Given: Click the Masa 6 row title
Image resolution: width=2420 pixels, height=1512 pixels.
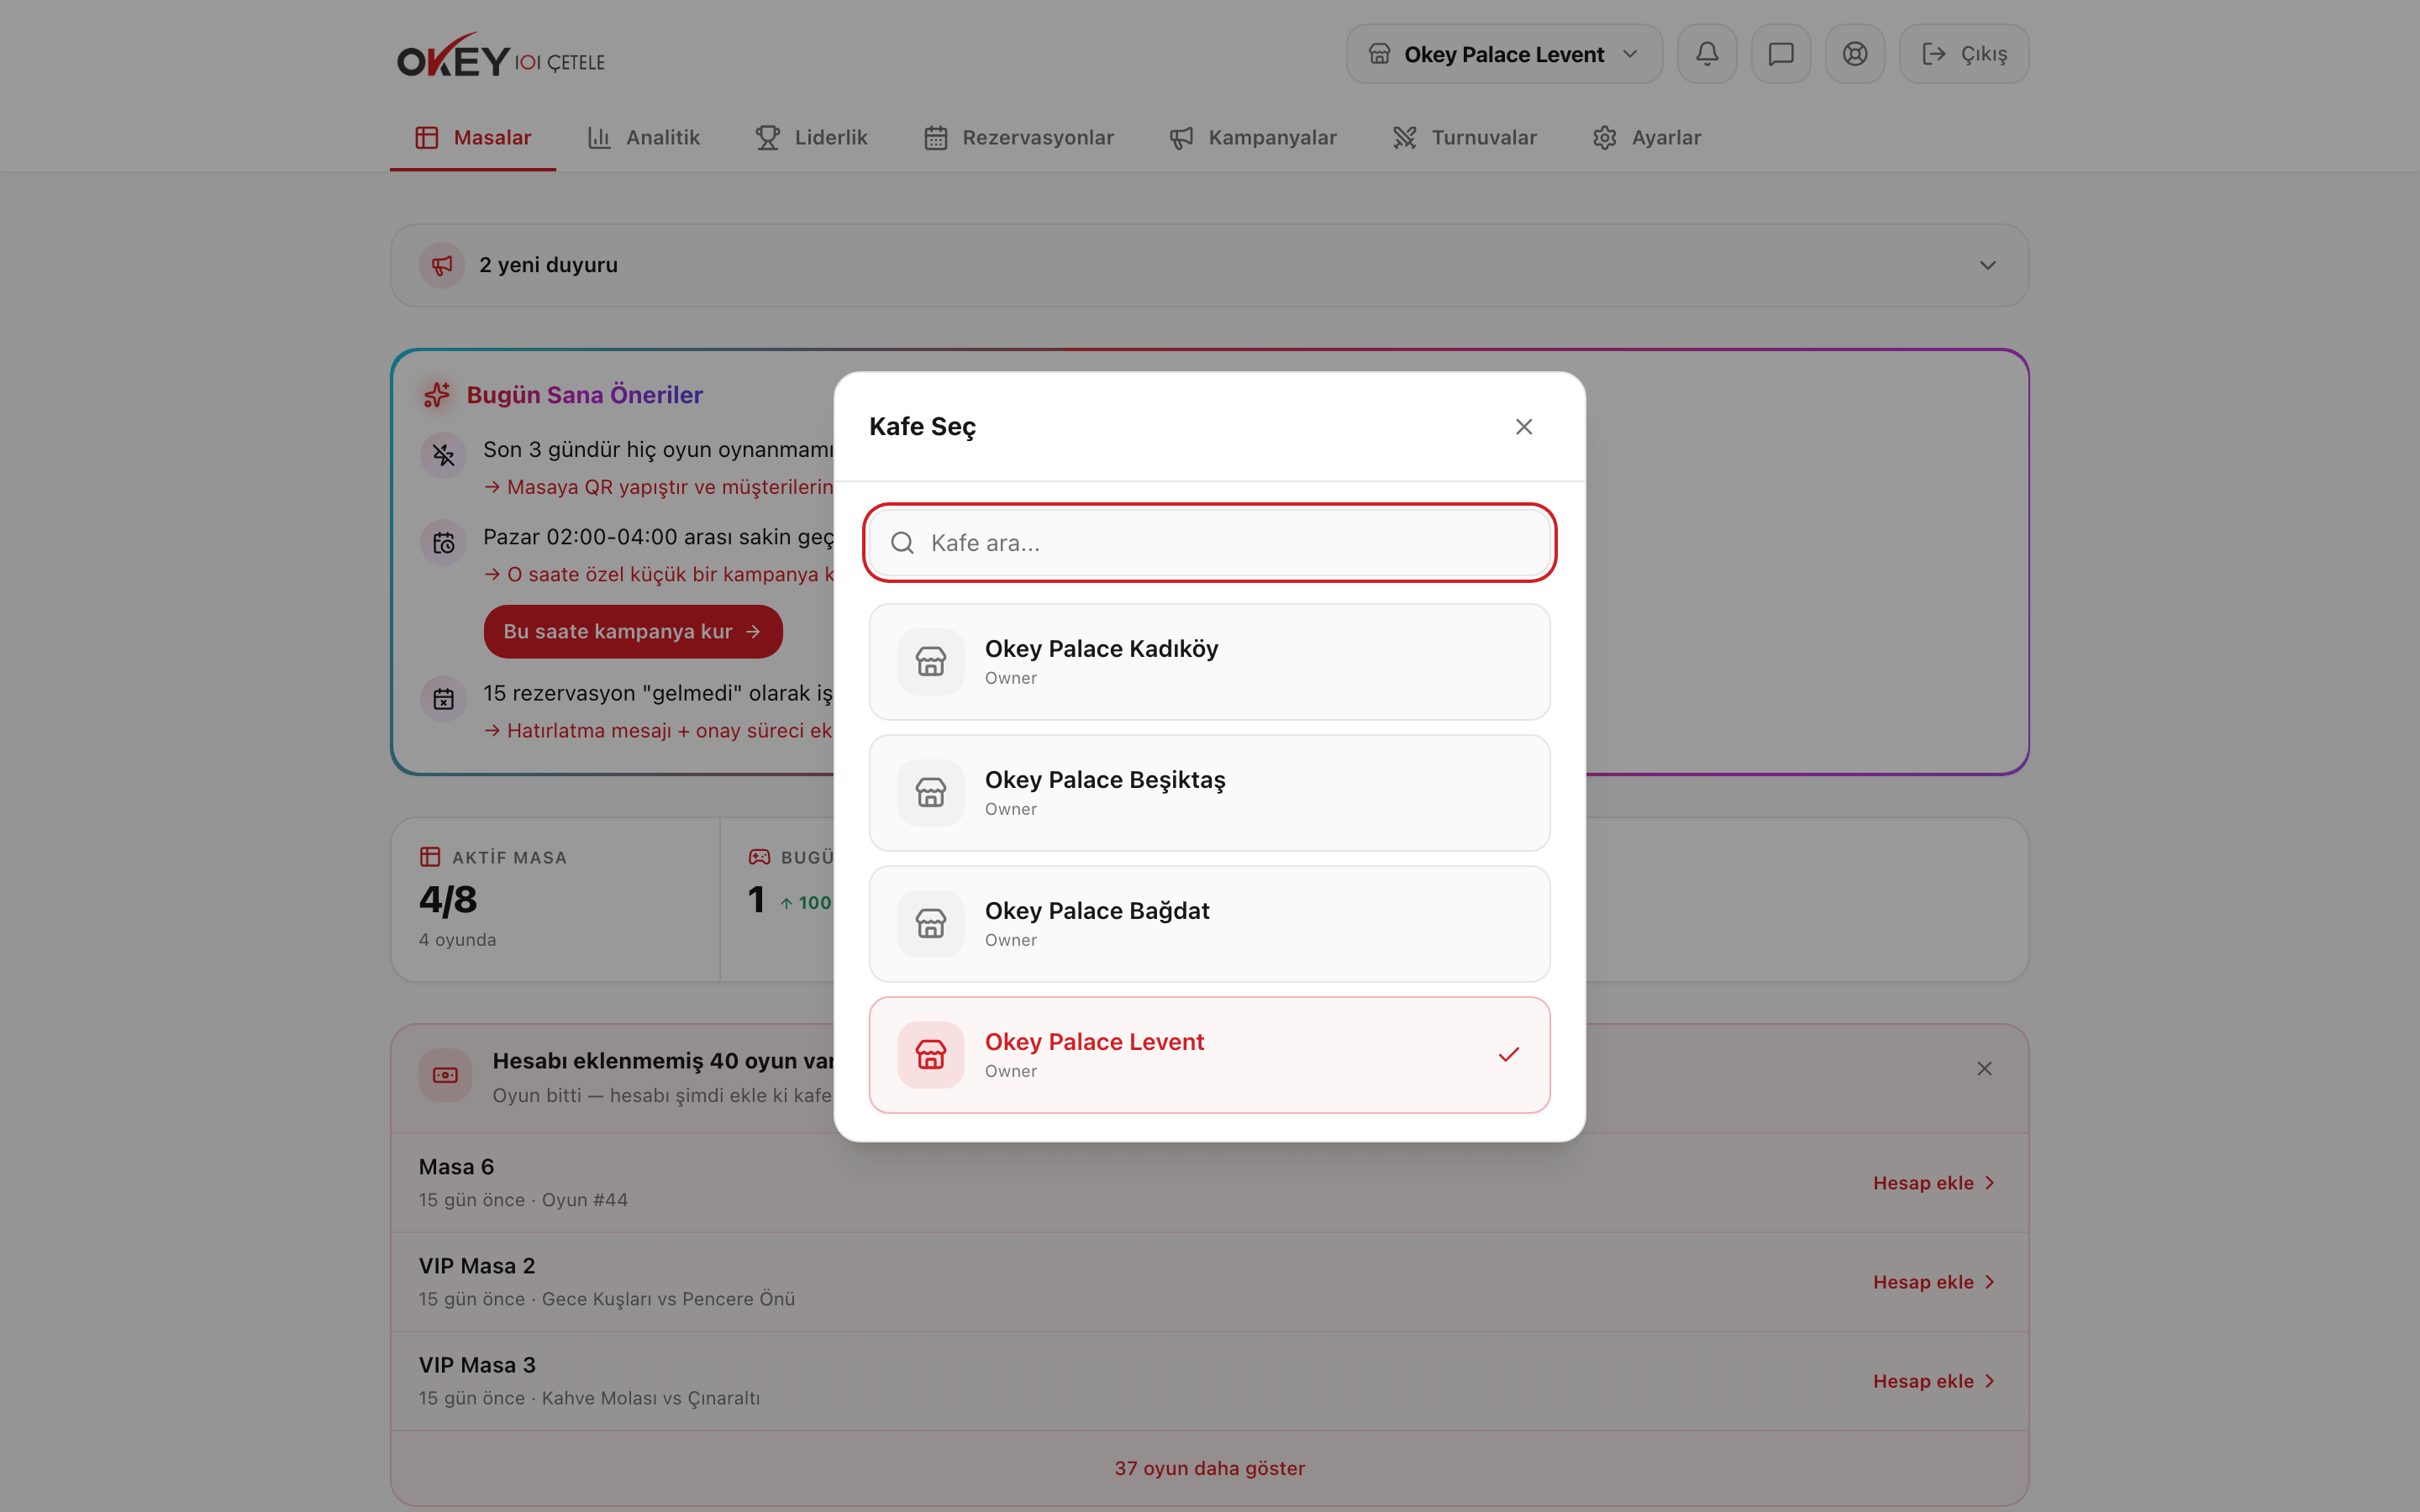Looking at the screenshot, I should (456, 1167).
